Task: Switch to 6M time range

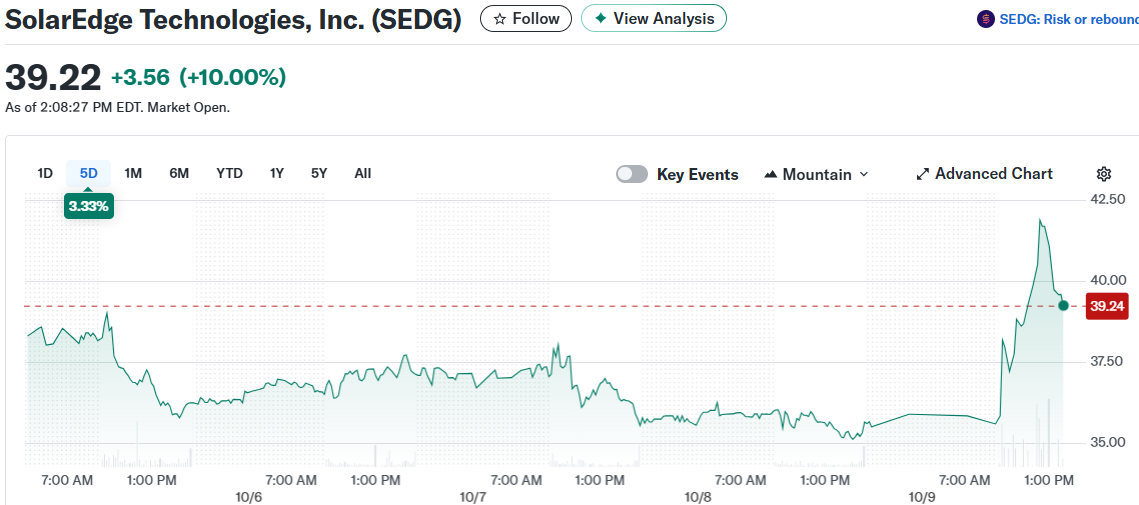Action: (179, 173)
